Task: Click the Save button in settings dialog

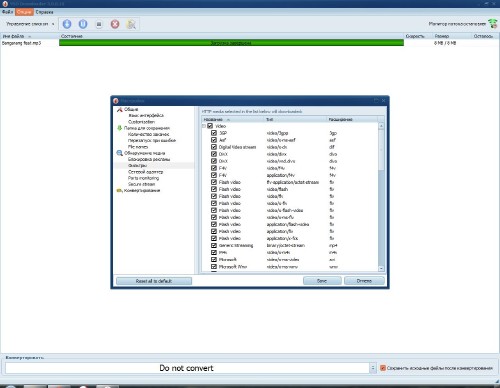Action: pyautogui.click(x=322, y=281)
